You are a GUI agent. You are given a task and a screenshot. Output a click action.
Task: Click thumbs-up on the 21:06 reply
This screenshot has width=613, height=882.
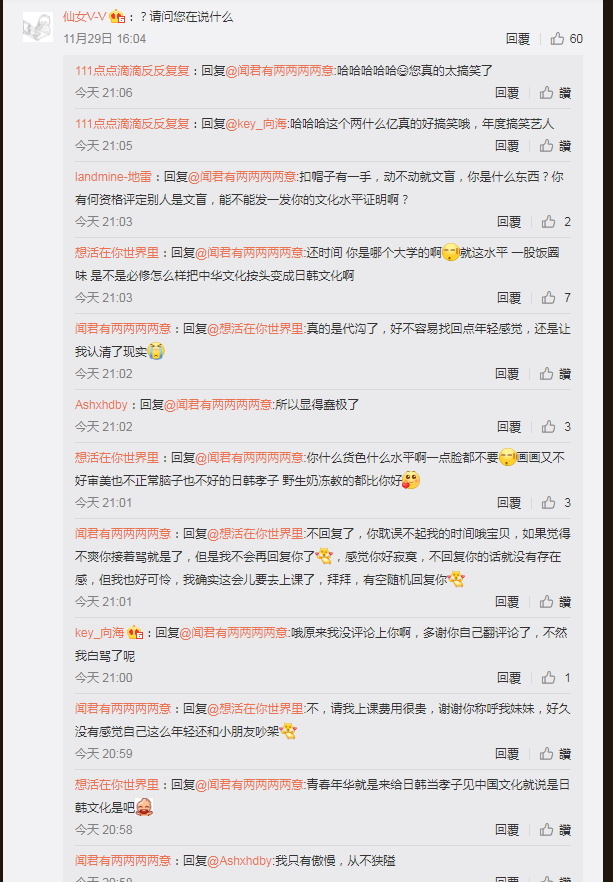(547, 92)
